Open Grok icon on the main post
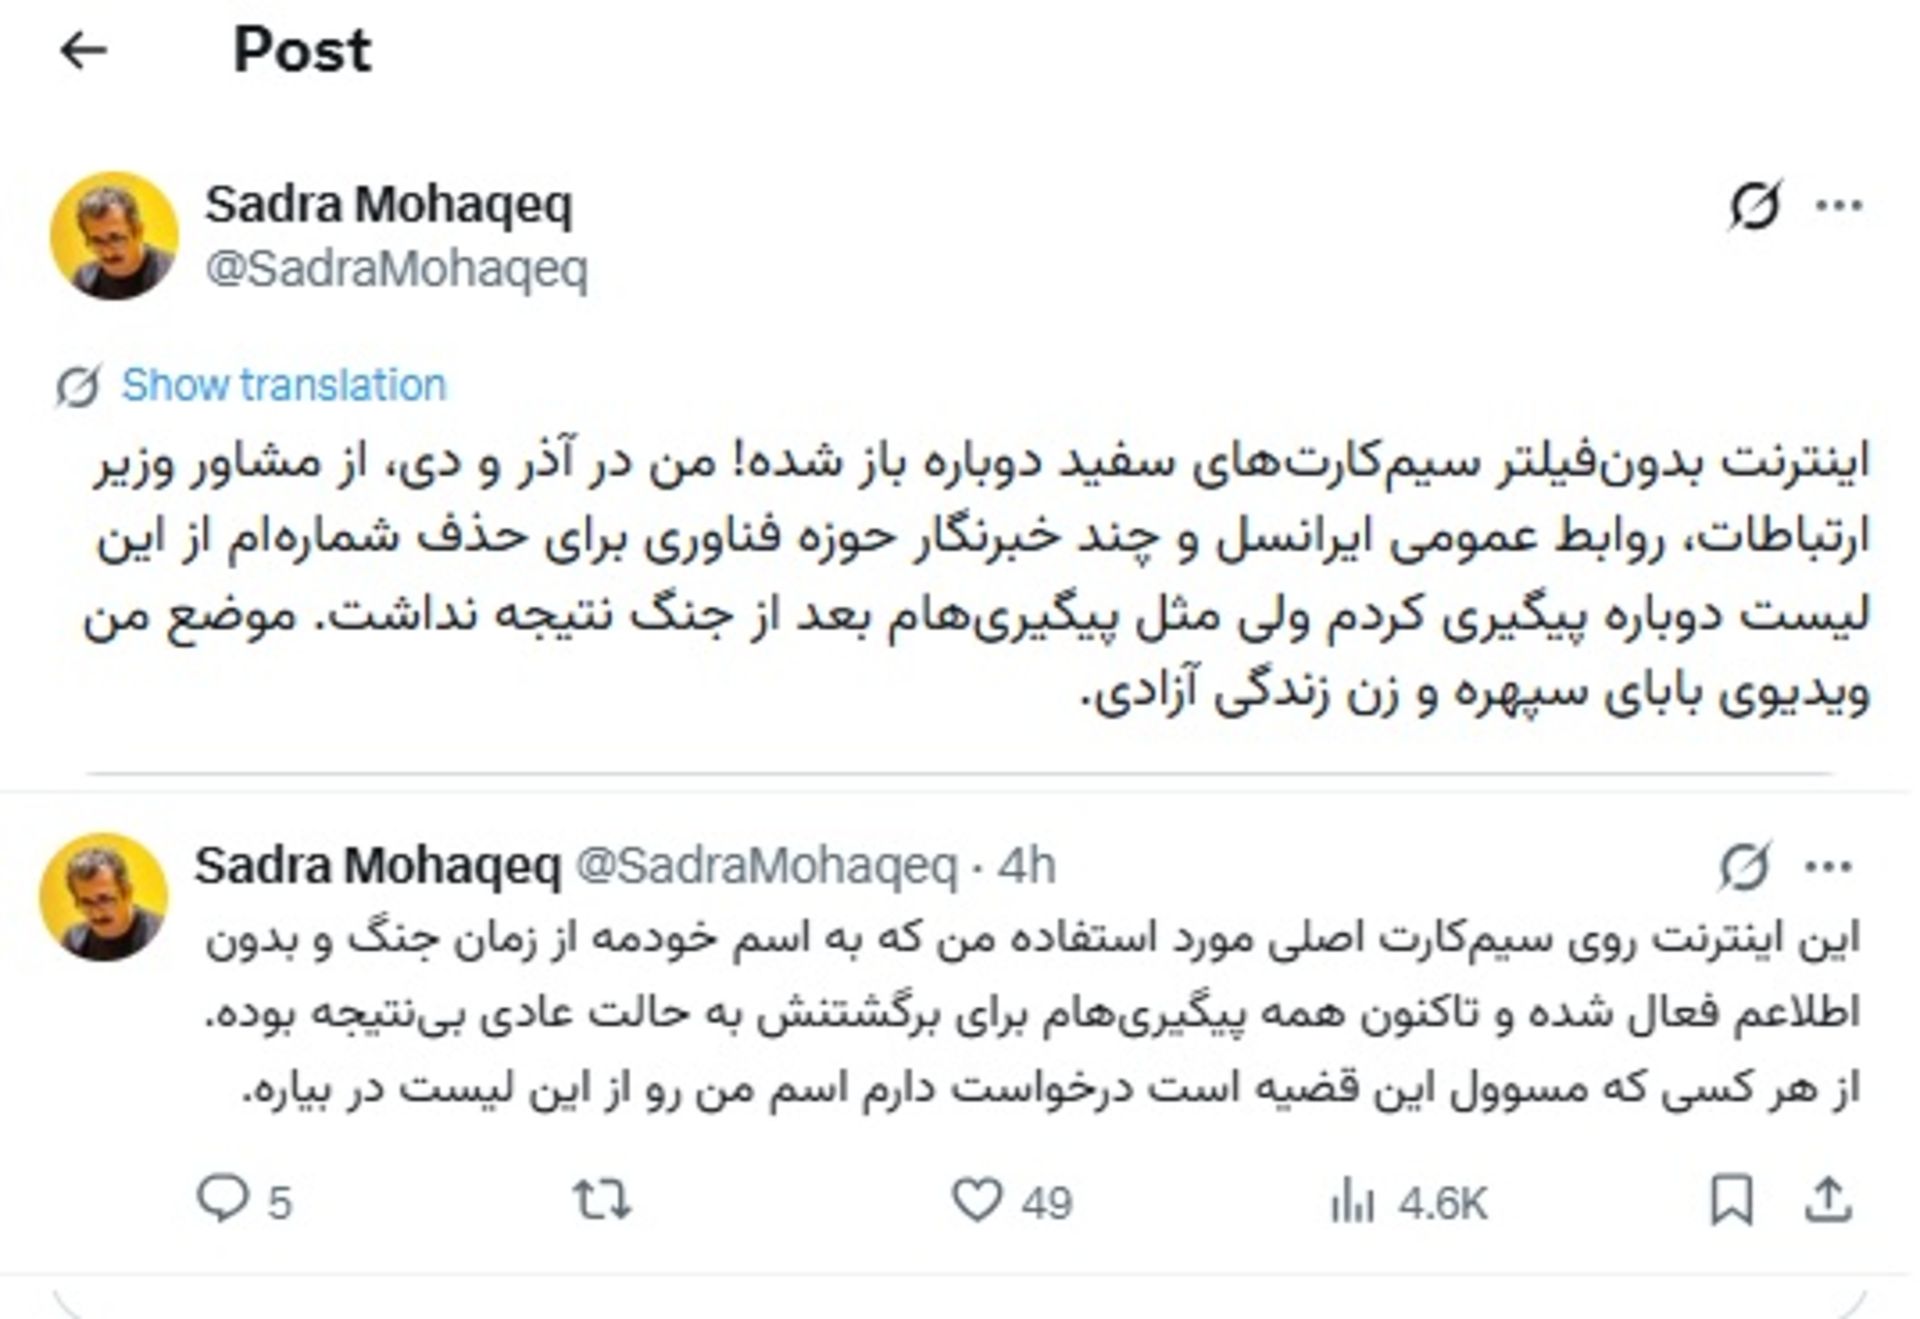 click(1755, 205)
